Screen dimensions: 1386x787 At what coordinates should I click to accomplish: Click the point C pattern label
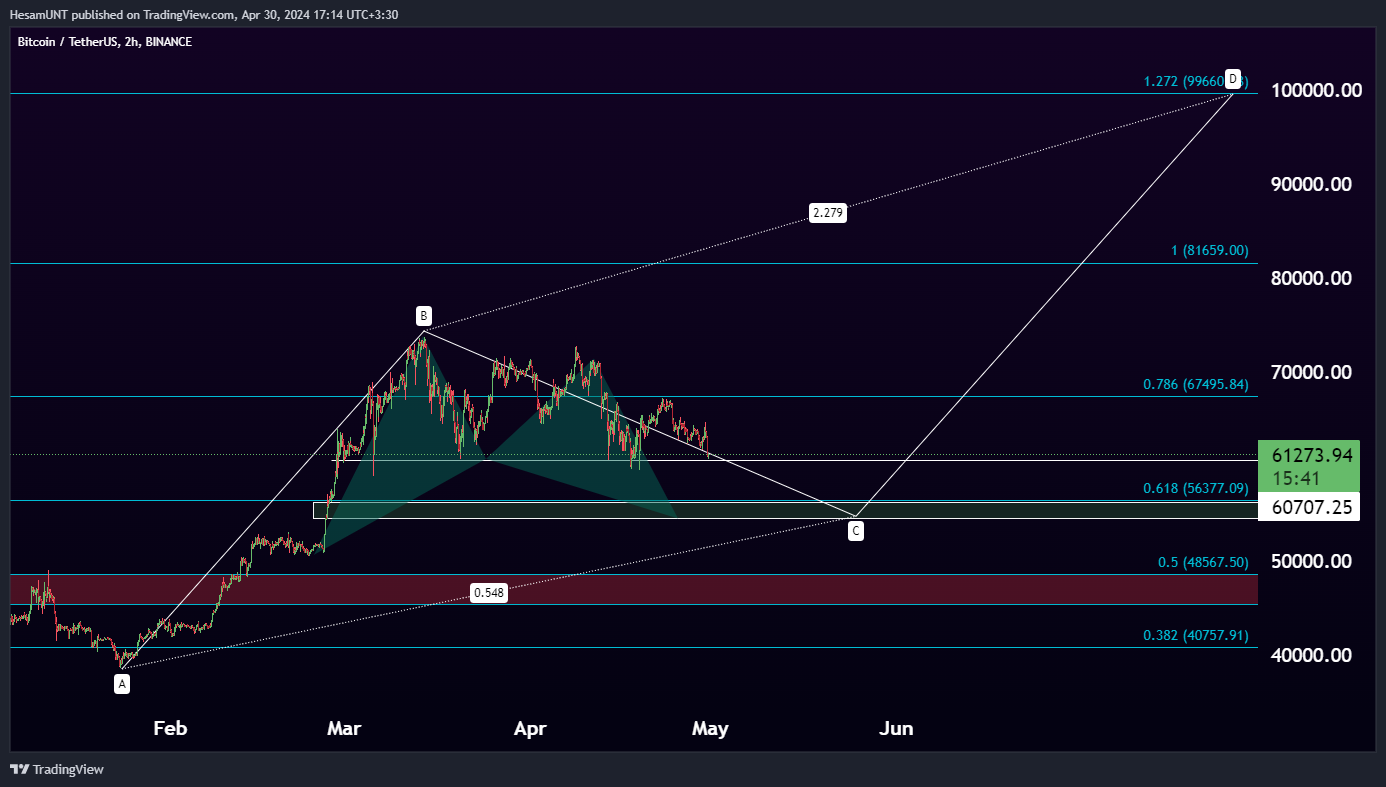point(857,531)
